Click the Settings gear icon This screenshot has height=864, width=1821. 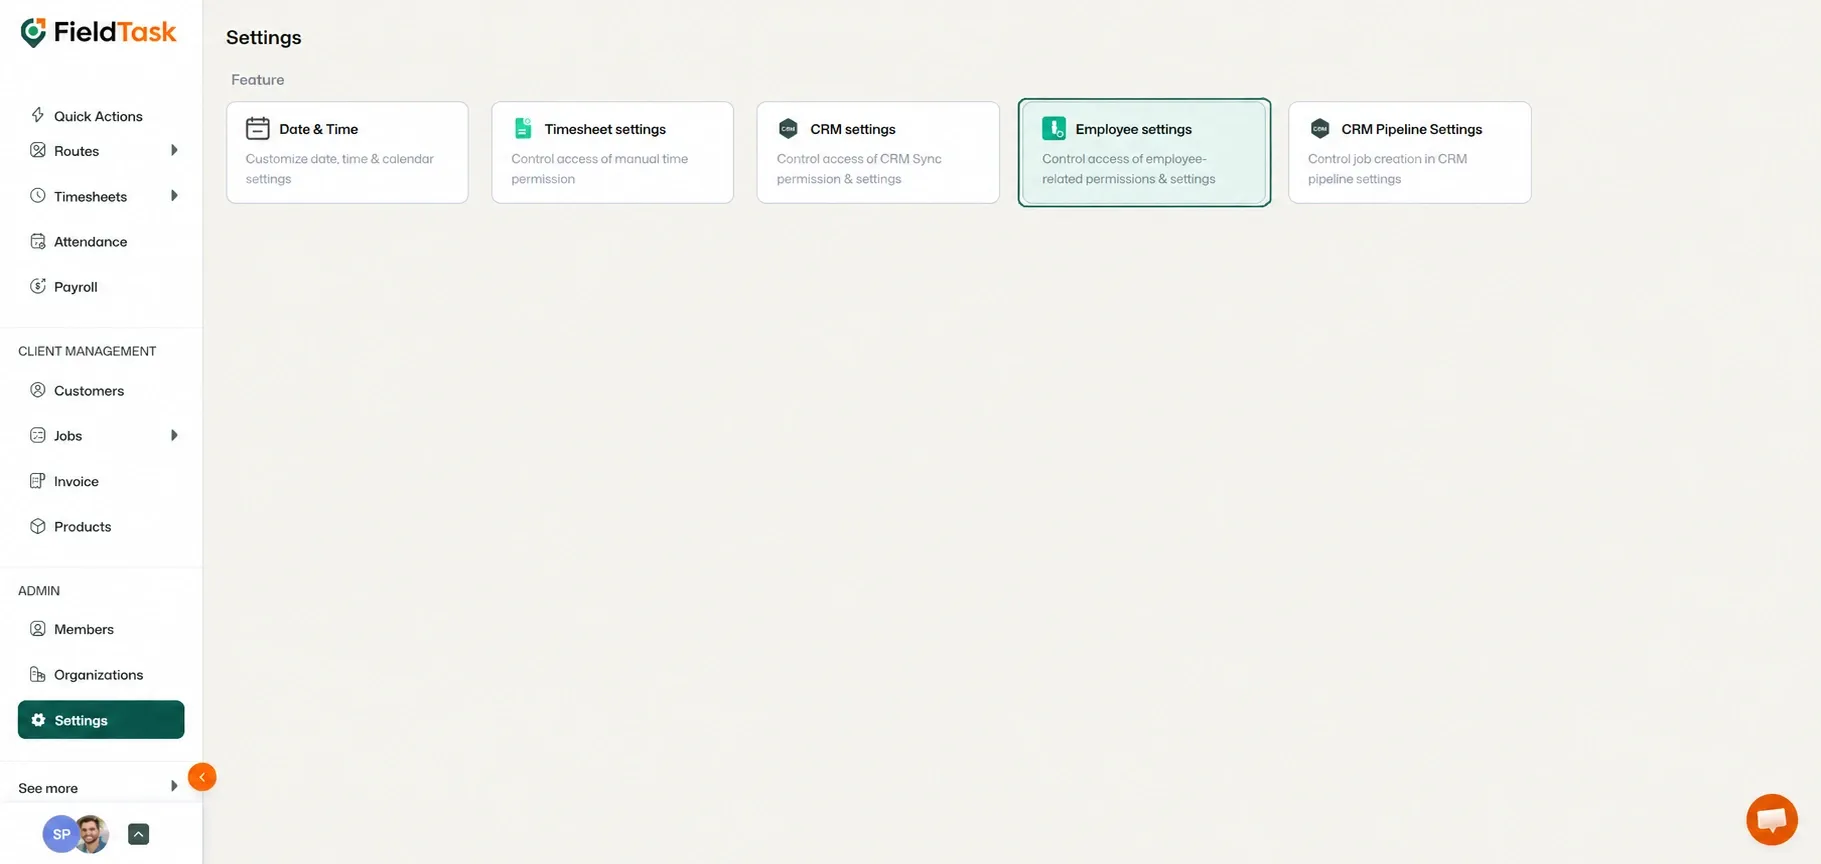click(x=38, y=720)
